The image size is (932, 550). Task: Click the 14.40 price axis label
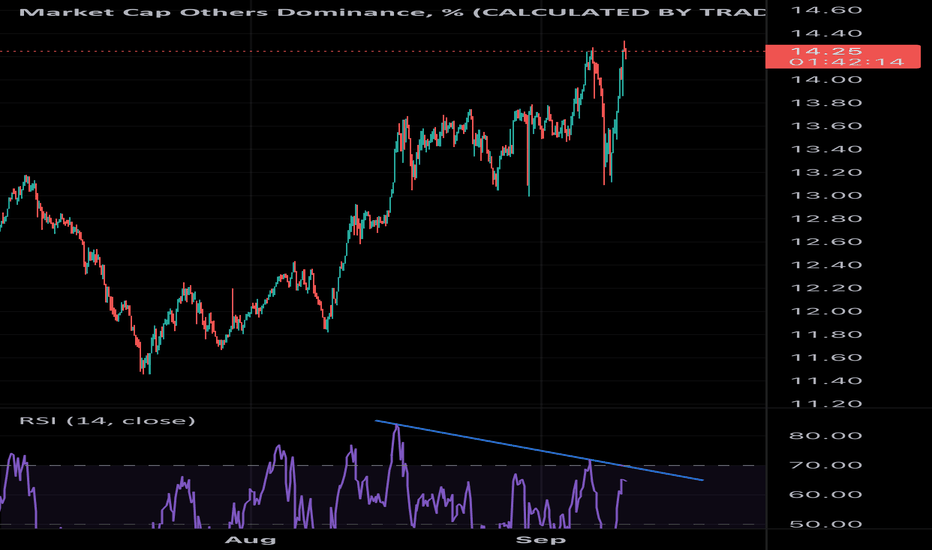point(826,33)
